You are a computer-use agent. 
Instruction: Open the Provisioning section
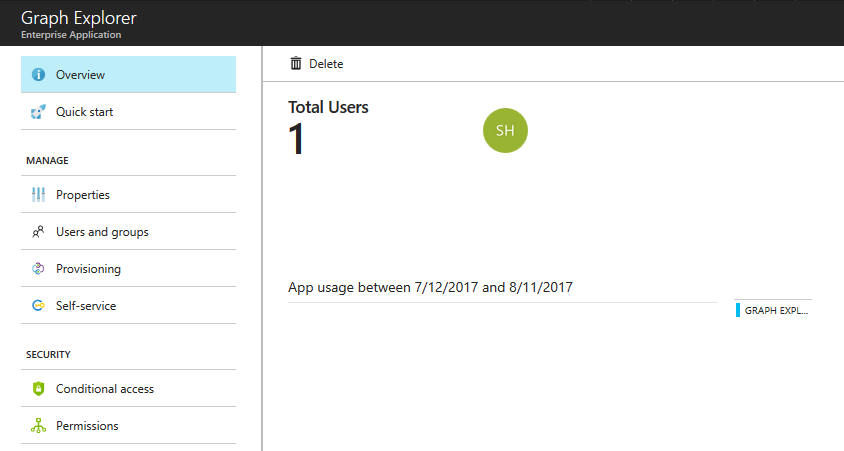click(x=128, y=269)
